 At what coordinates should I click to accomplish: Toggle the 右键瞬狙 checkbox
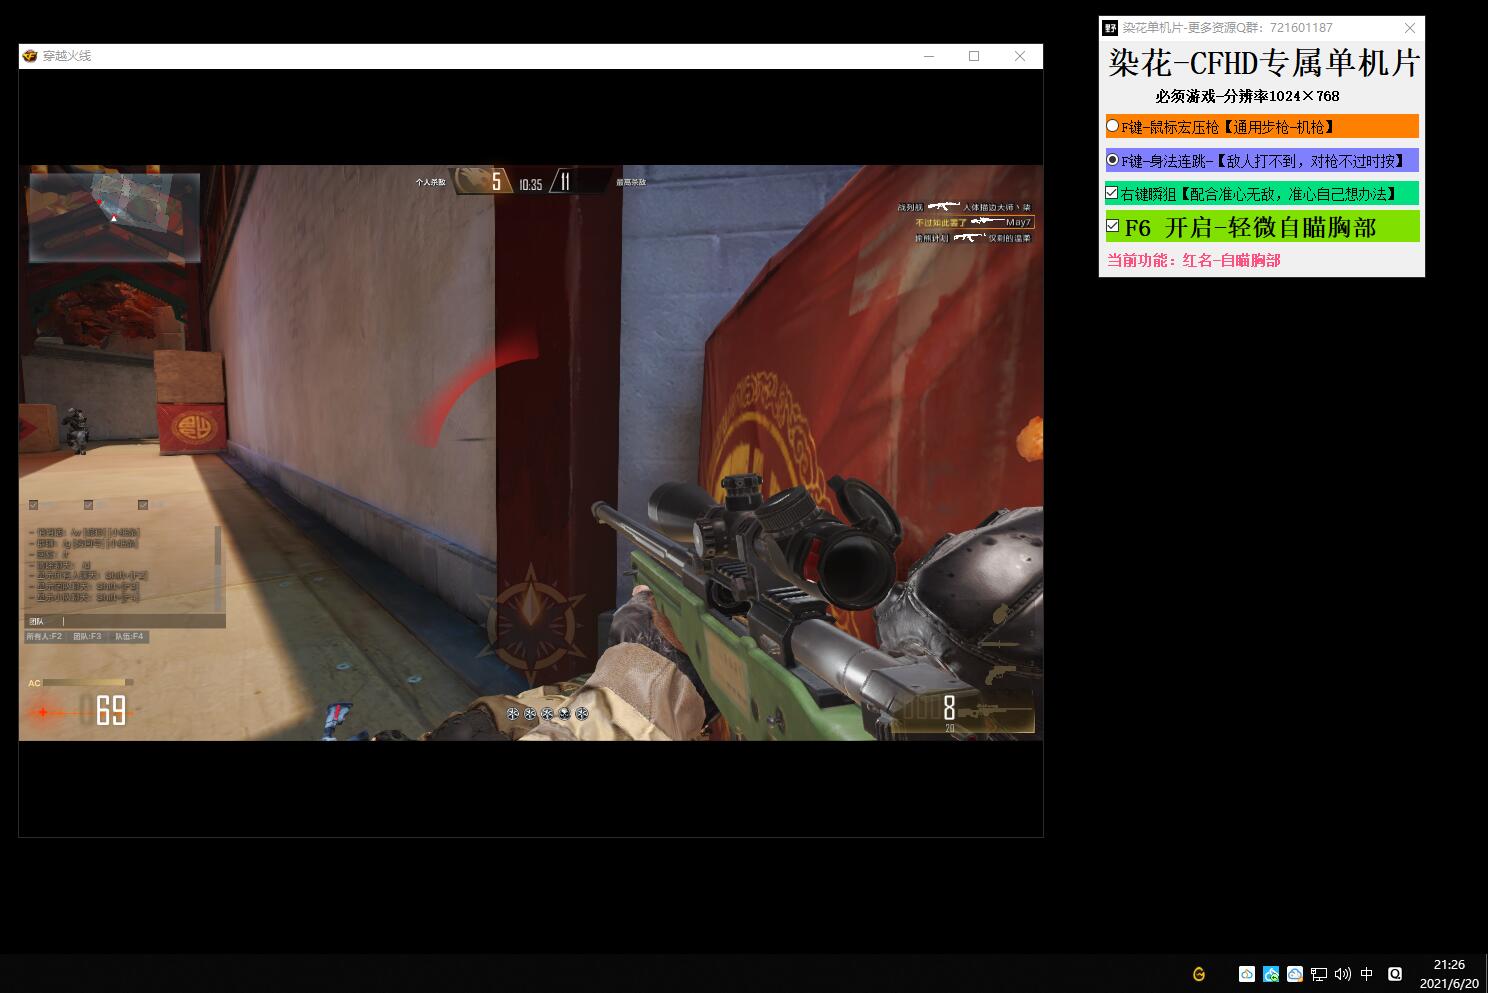coord(1112,193)
